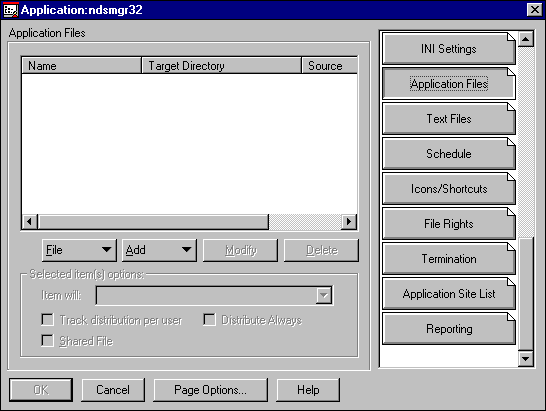Sort by the Target Directory column header

(221, 65)
